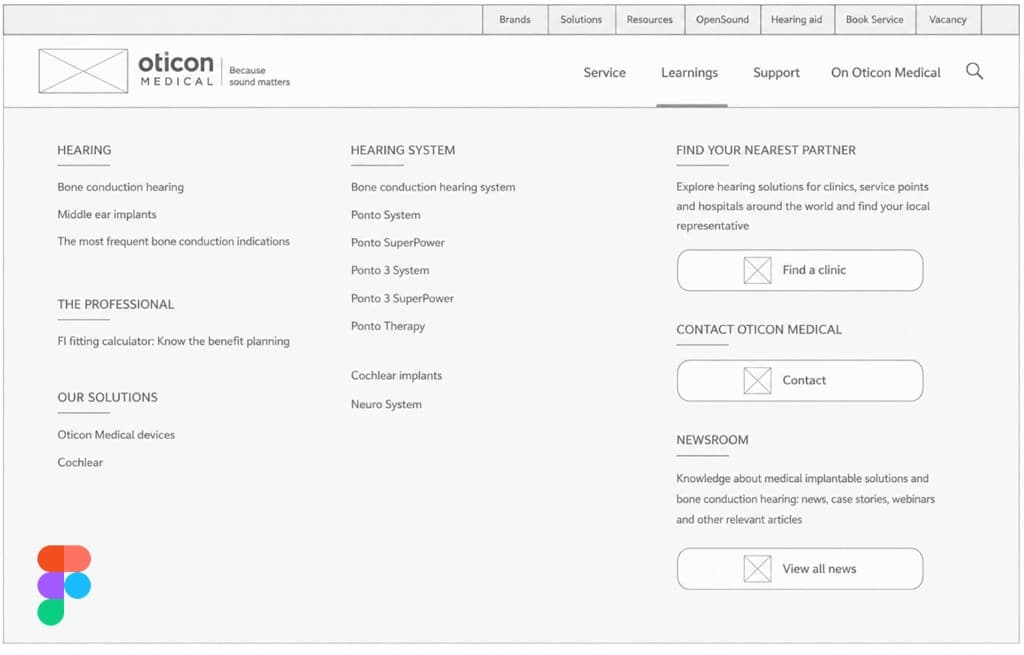The image size is (1024, 655).
Task: Click the image placeholder in View all news
Action: coord(758,569)
